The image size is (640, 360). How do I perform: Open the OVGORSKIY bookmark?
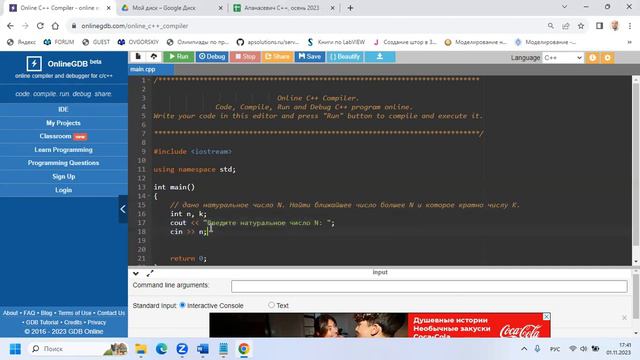tap(139, 42)
